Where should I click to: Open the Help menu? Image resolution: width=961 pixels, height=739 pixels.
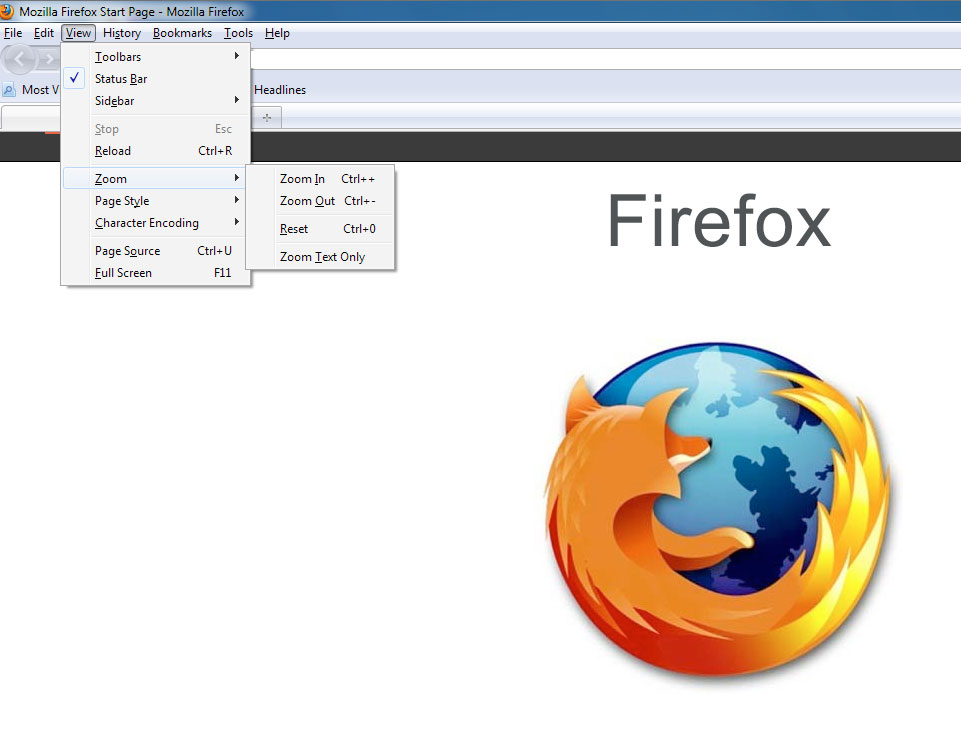[x=277, y=33]
